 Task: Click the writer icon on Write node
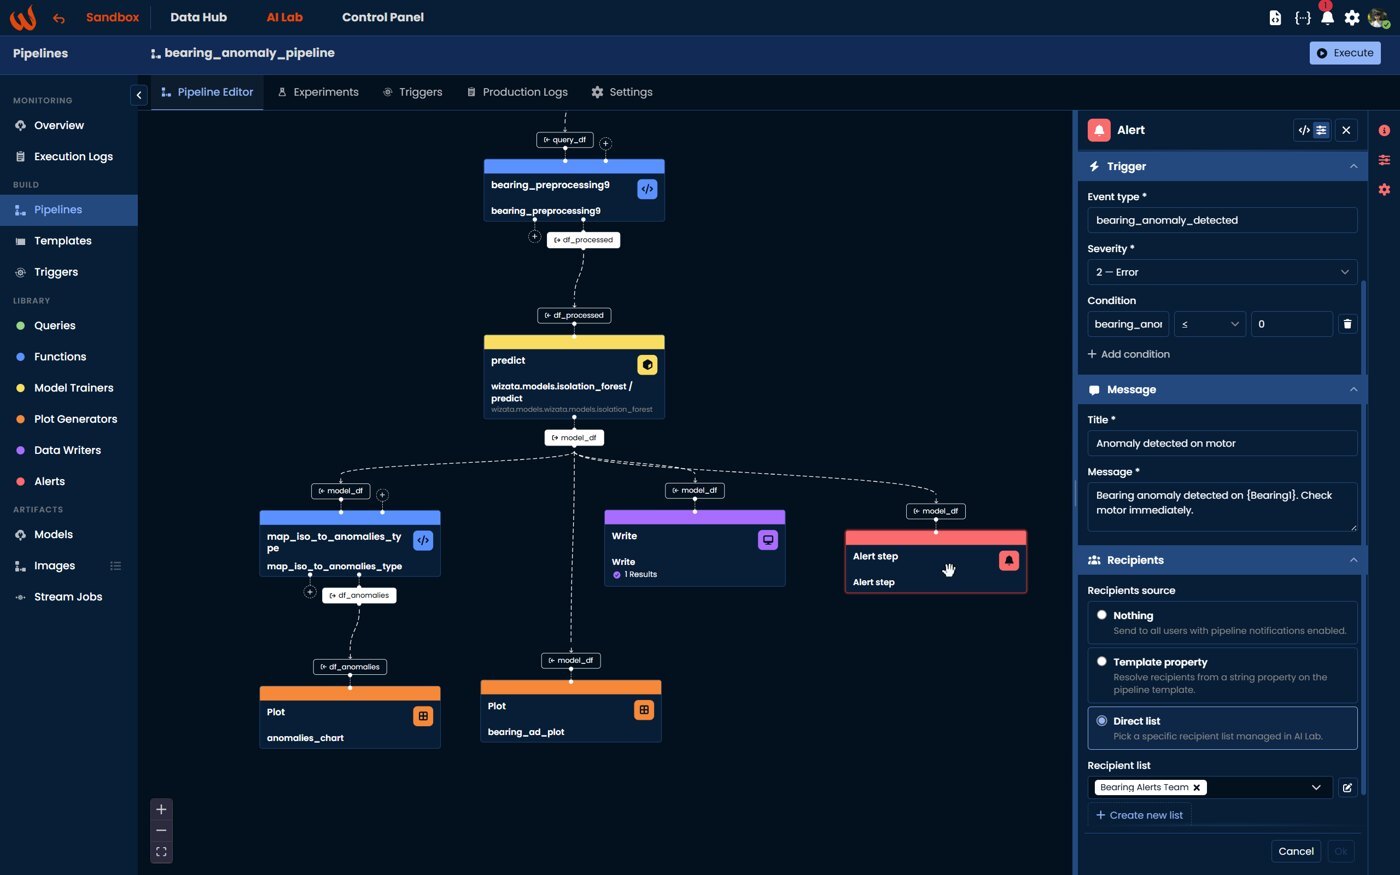coord(768,540)
